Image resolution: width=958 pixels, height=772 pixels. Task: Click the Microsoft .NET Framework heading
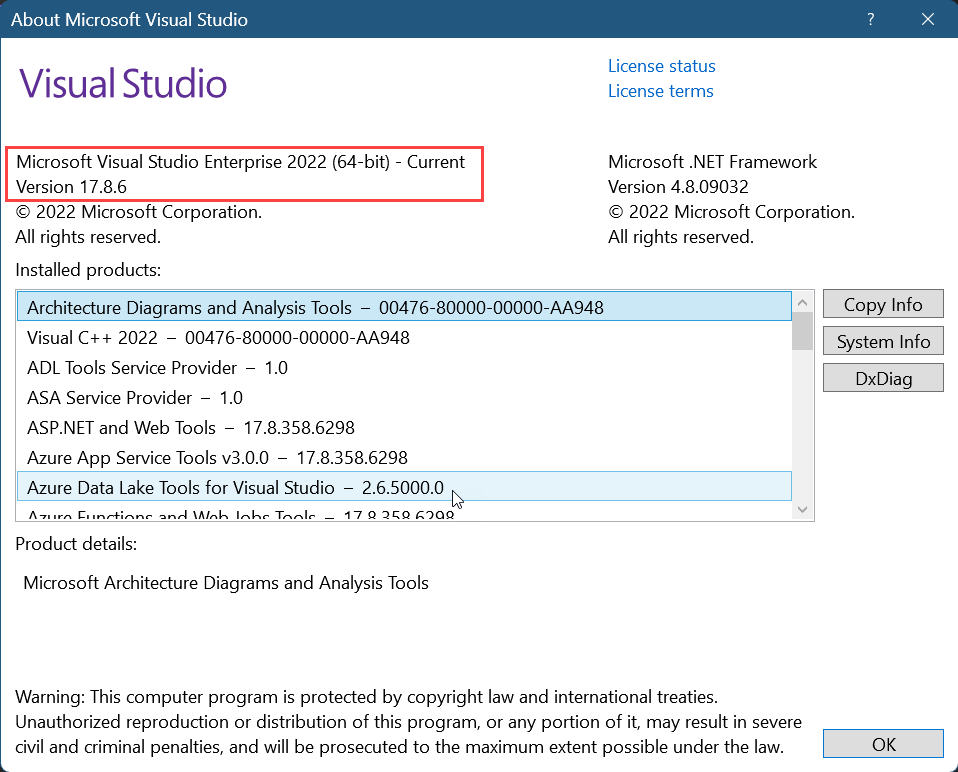pos(712,162)
